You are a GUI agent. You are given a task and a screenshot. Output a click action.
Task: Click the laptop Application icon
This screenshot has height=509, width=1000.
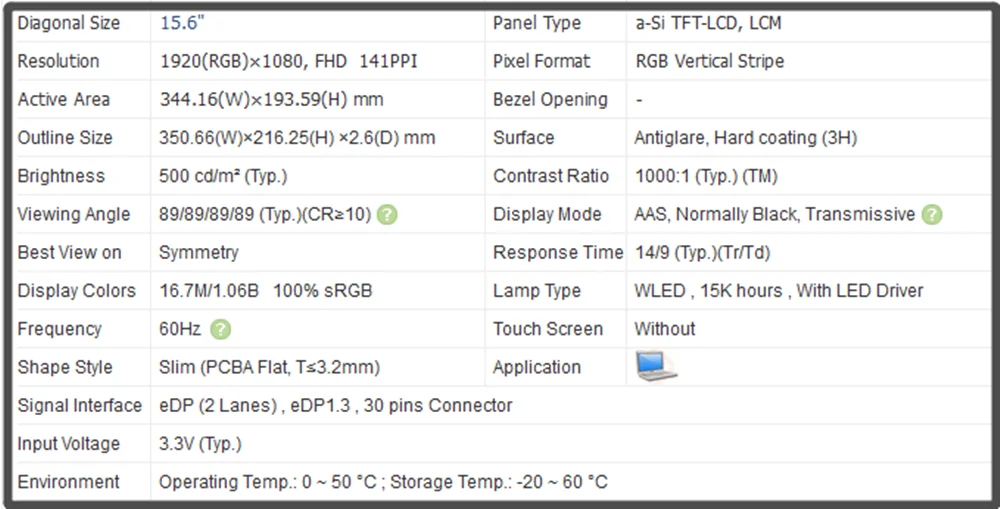[656, 366]
